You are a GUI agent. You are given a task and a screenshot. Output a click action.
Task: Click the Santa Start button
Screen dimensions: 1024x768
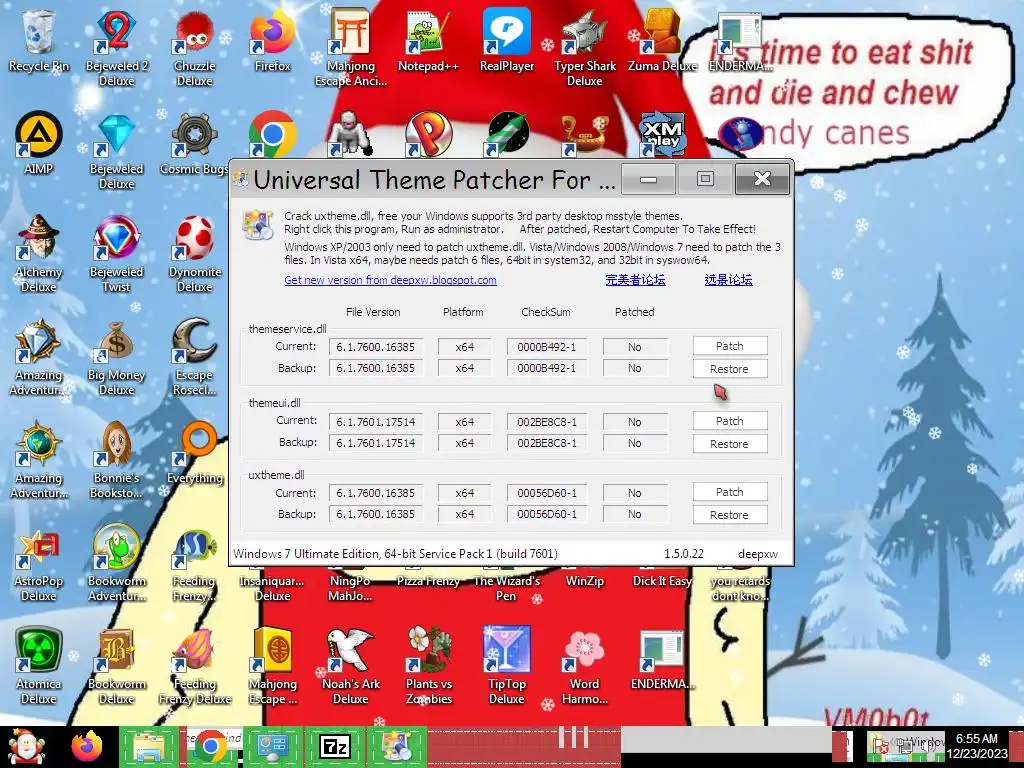coord(25,746)
